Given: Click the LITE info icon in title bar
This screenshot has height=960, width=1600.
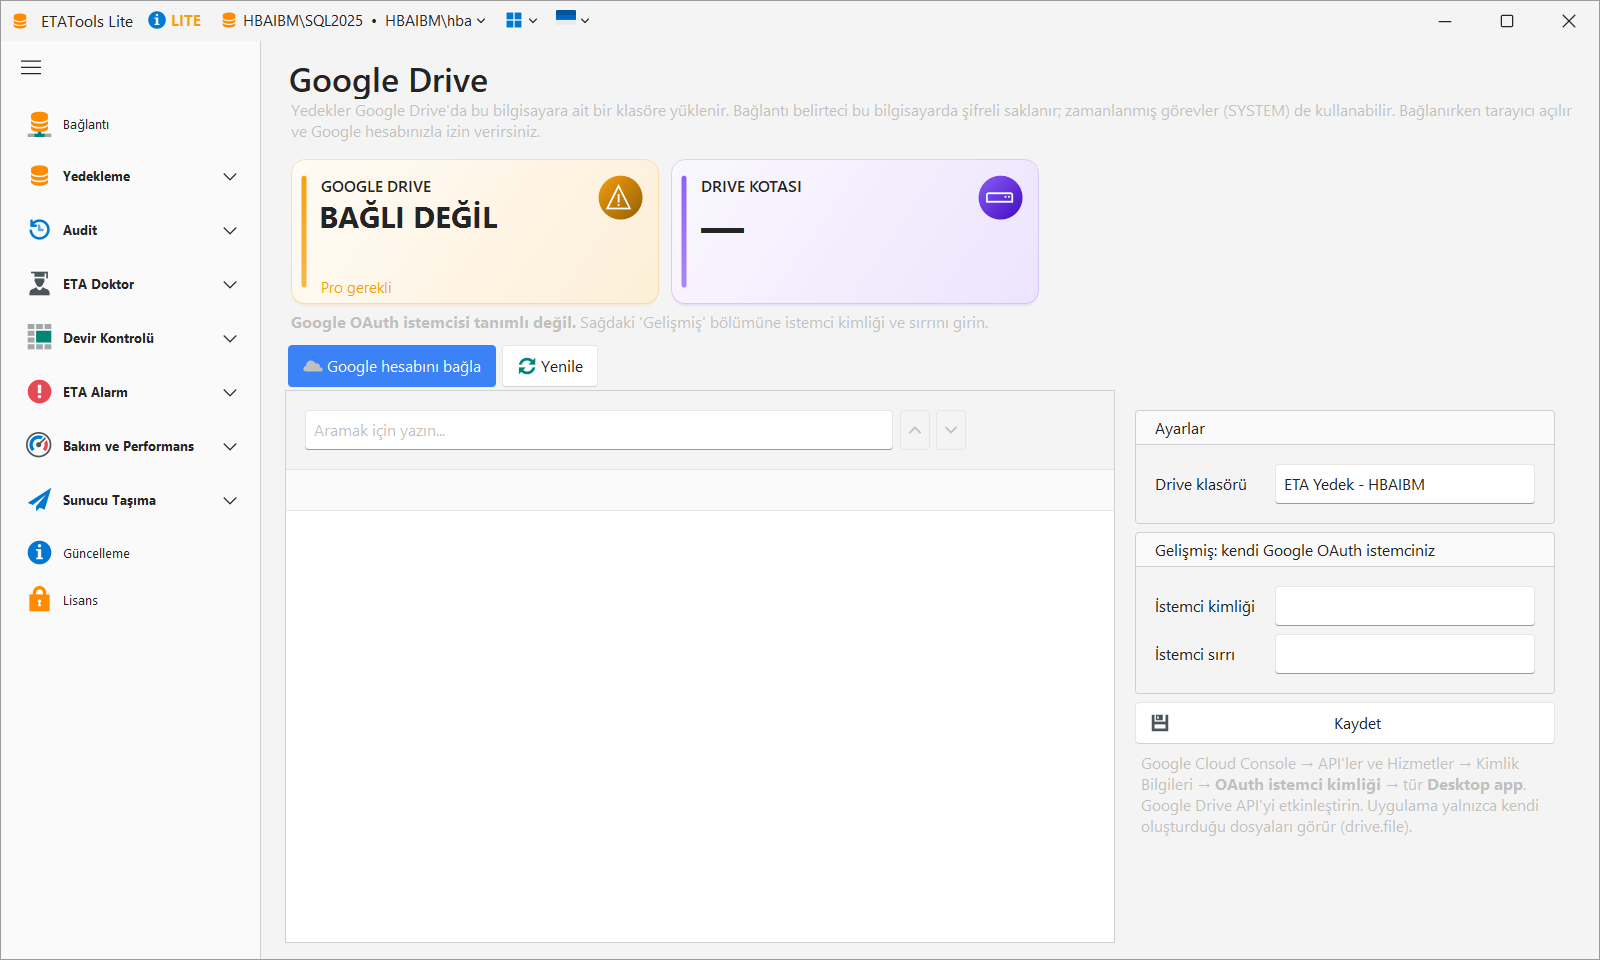Looking at the screenshot, I should click(157, 20).
